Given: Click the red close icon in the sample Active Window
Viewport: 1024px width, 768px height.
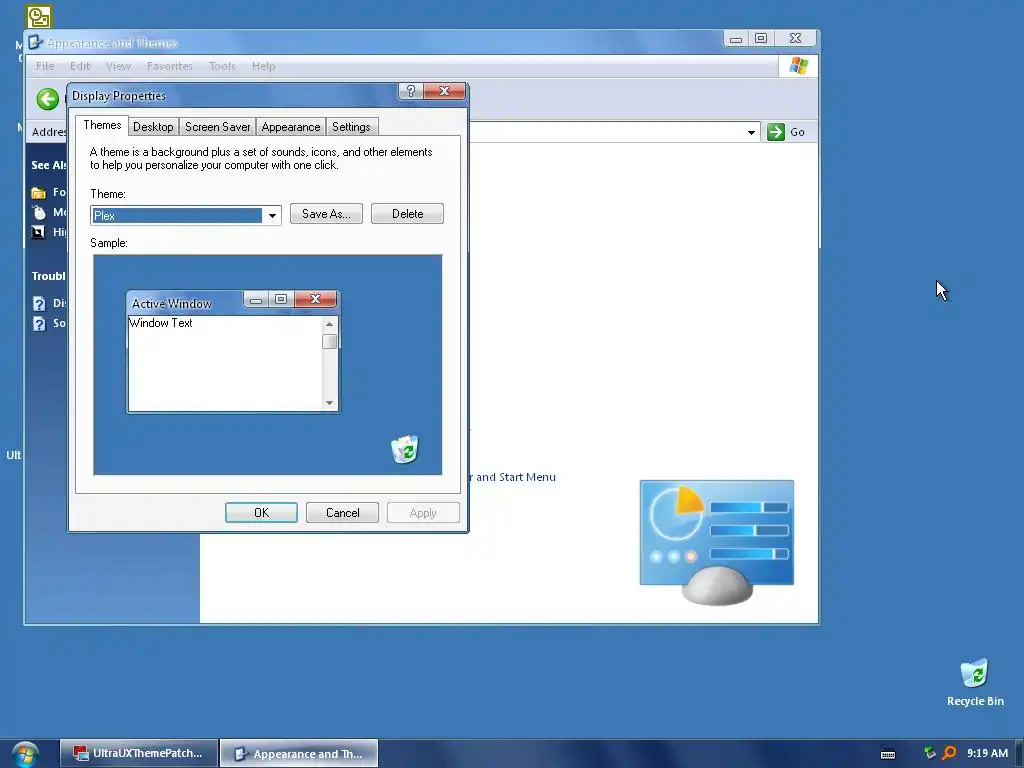Looking at the screenshot, I should pyautogui.click(x=315, y=299).
